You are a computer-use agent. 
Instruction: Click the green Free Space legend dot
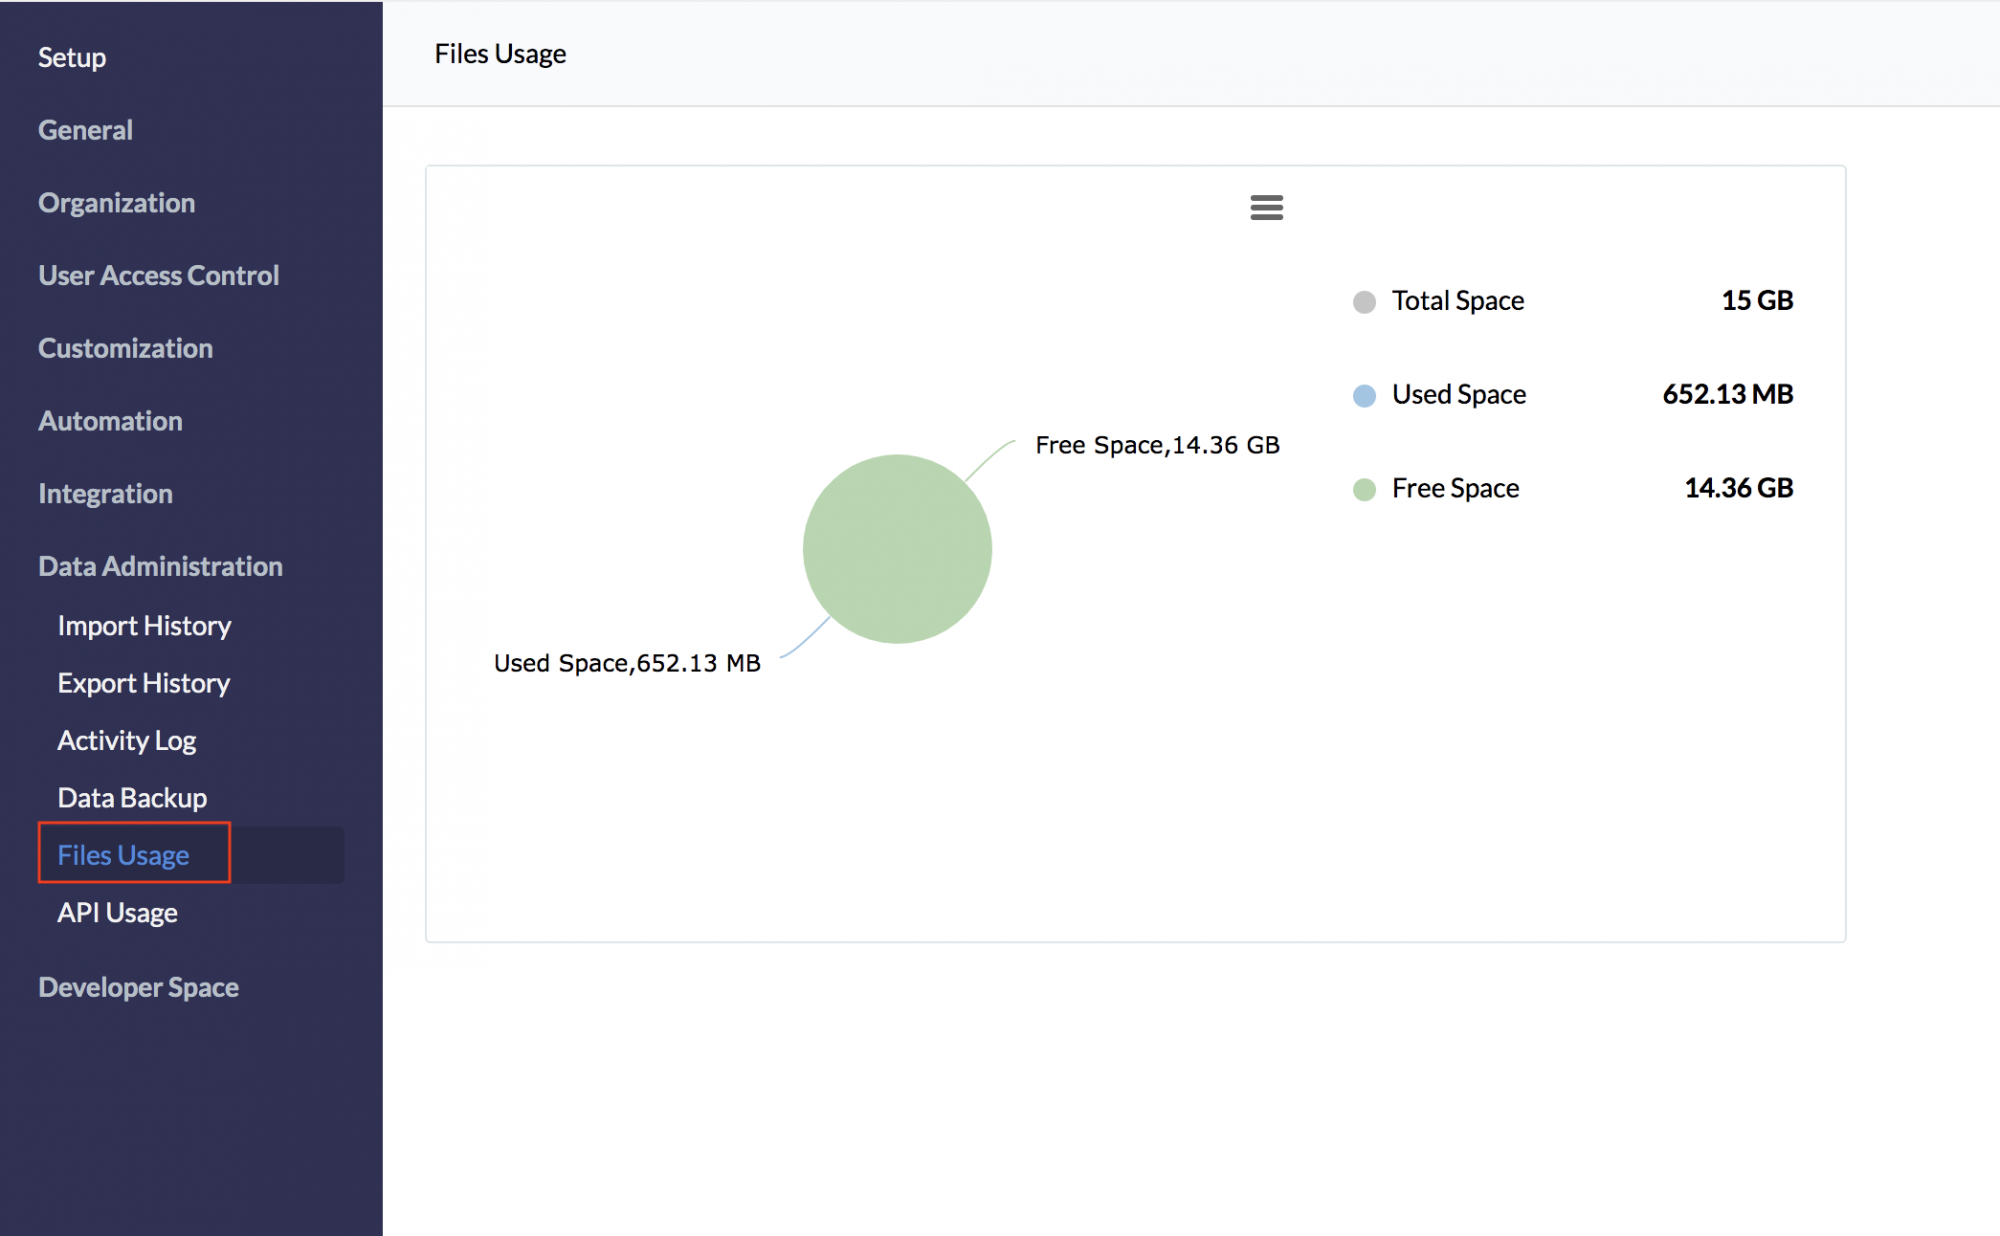(x=1364, y=489)
